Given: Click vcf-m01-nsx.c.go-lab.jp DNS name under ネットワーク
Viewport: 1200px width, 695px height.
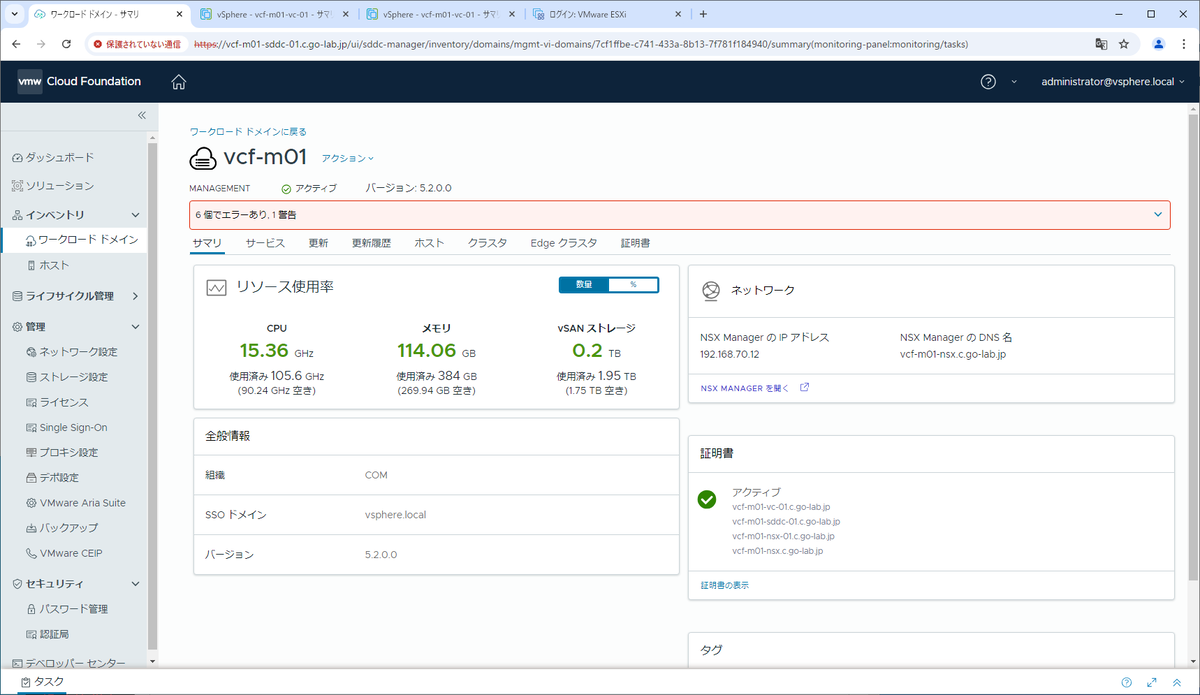Looking at the screenshot, I should coord(954,354).
